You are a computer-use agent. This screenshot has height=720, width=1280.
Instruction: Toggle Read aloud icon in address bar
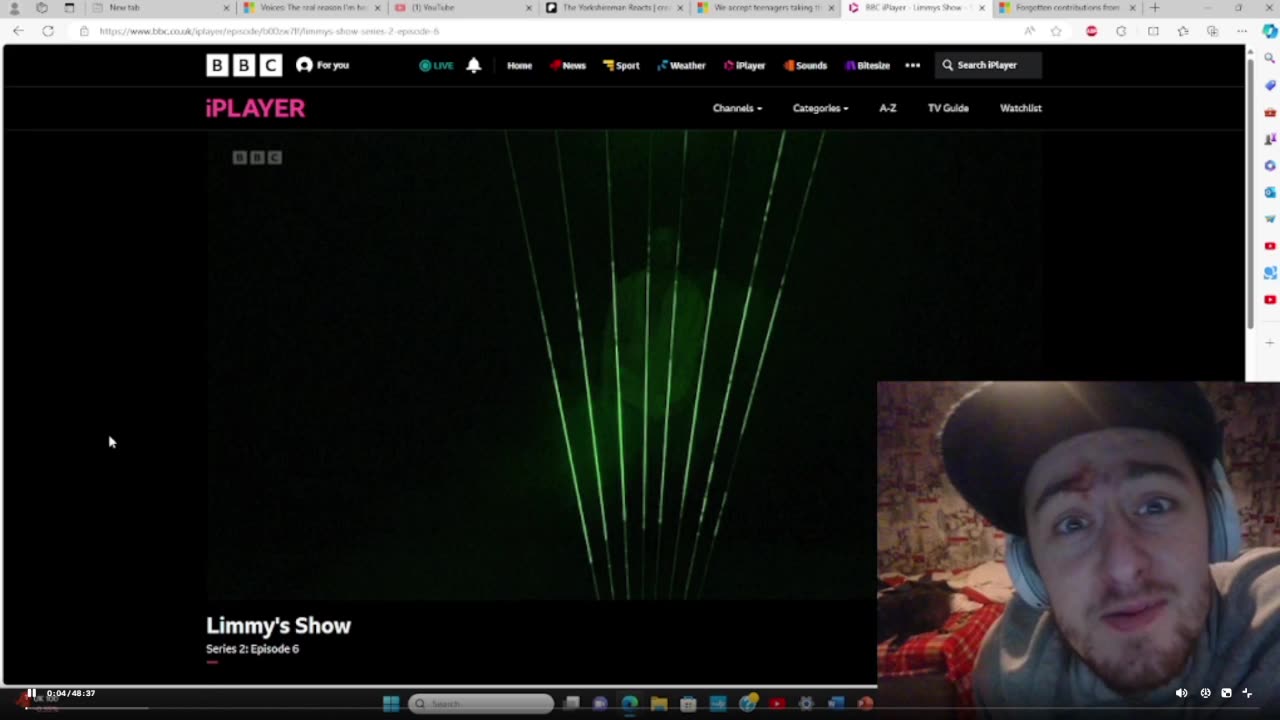[x=1029, y=31]
